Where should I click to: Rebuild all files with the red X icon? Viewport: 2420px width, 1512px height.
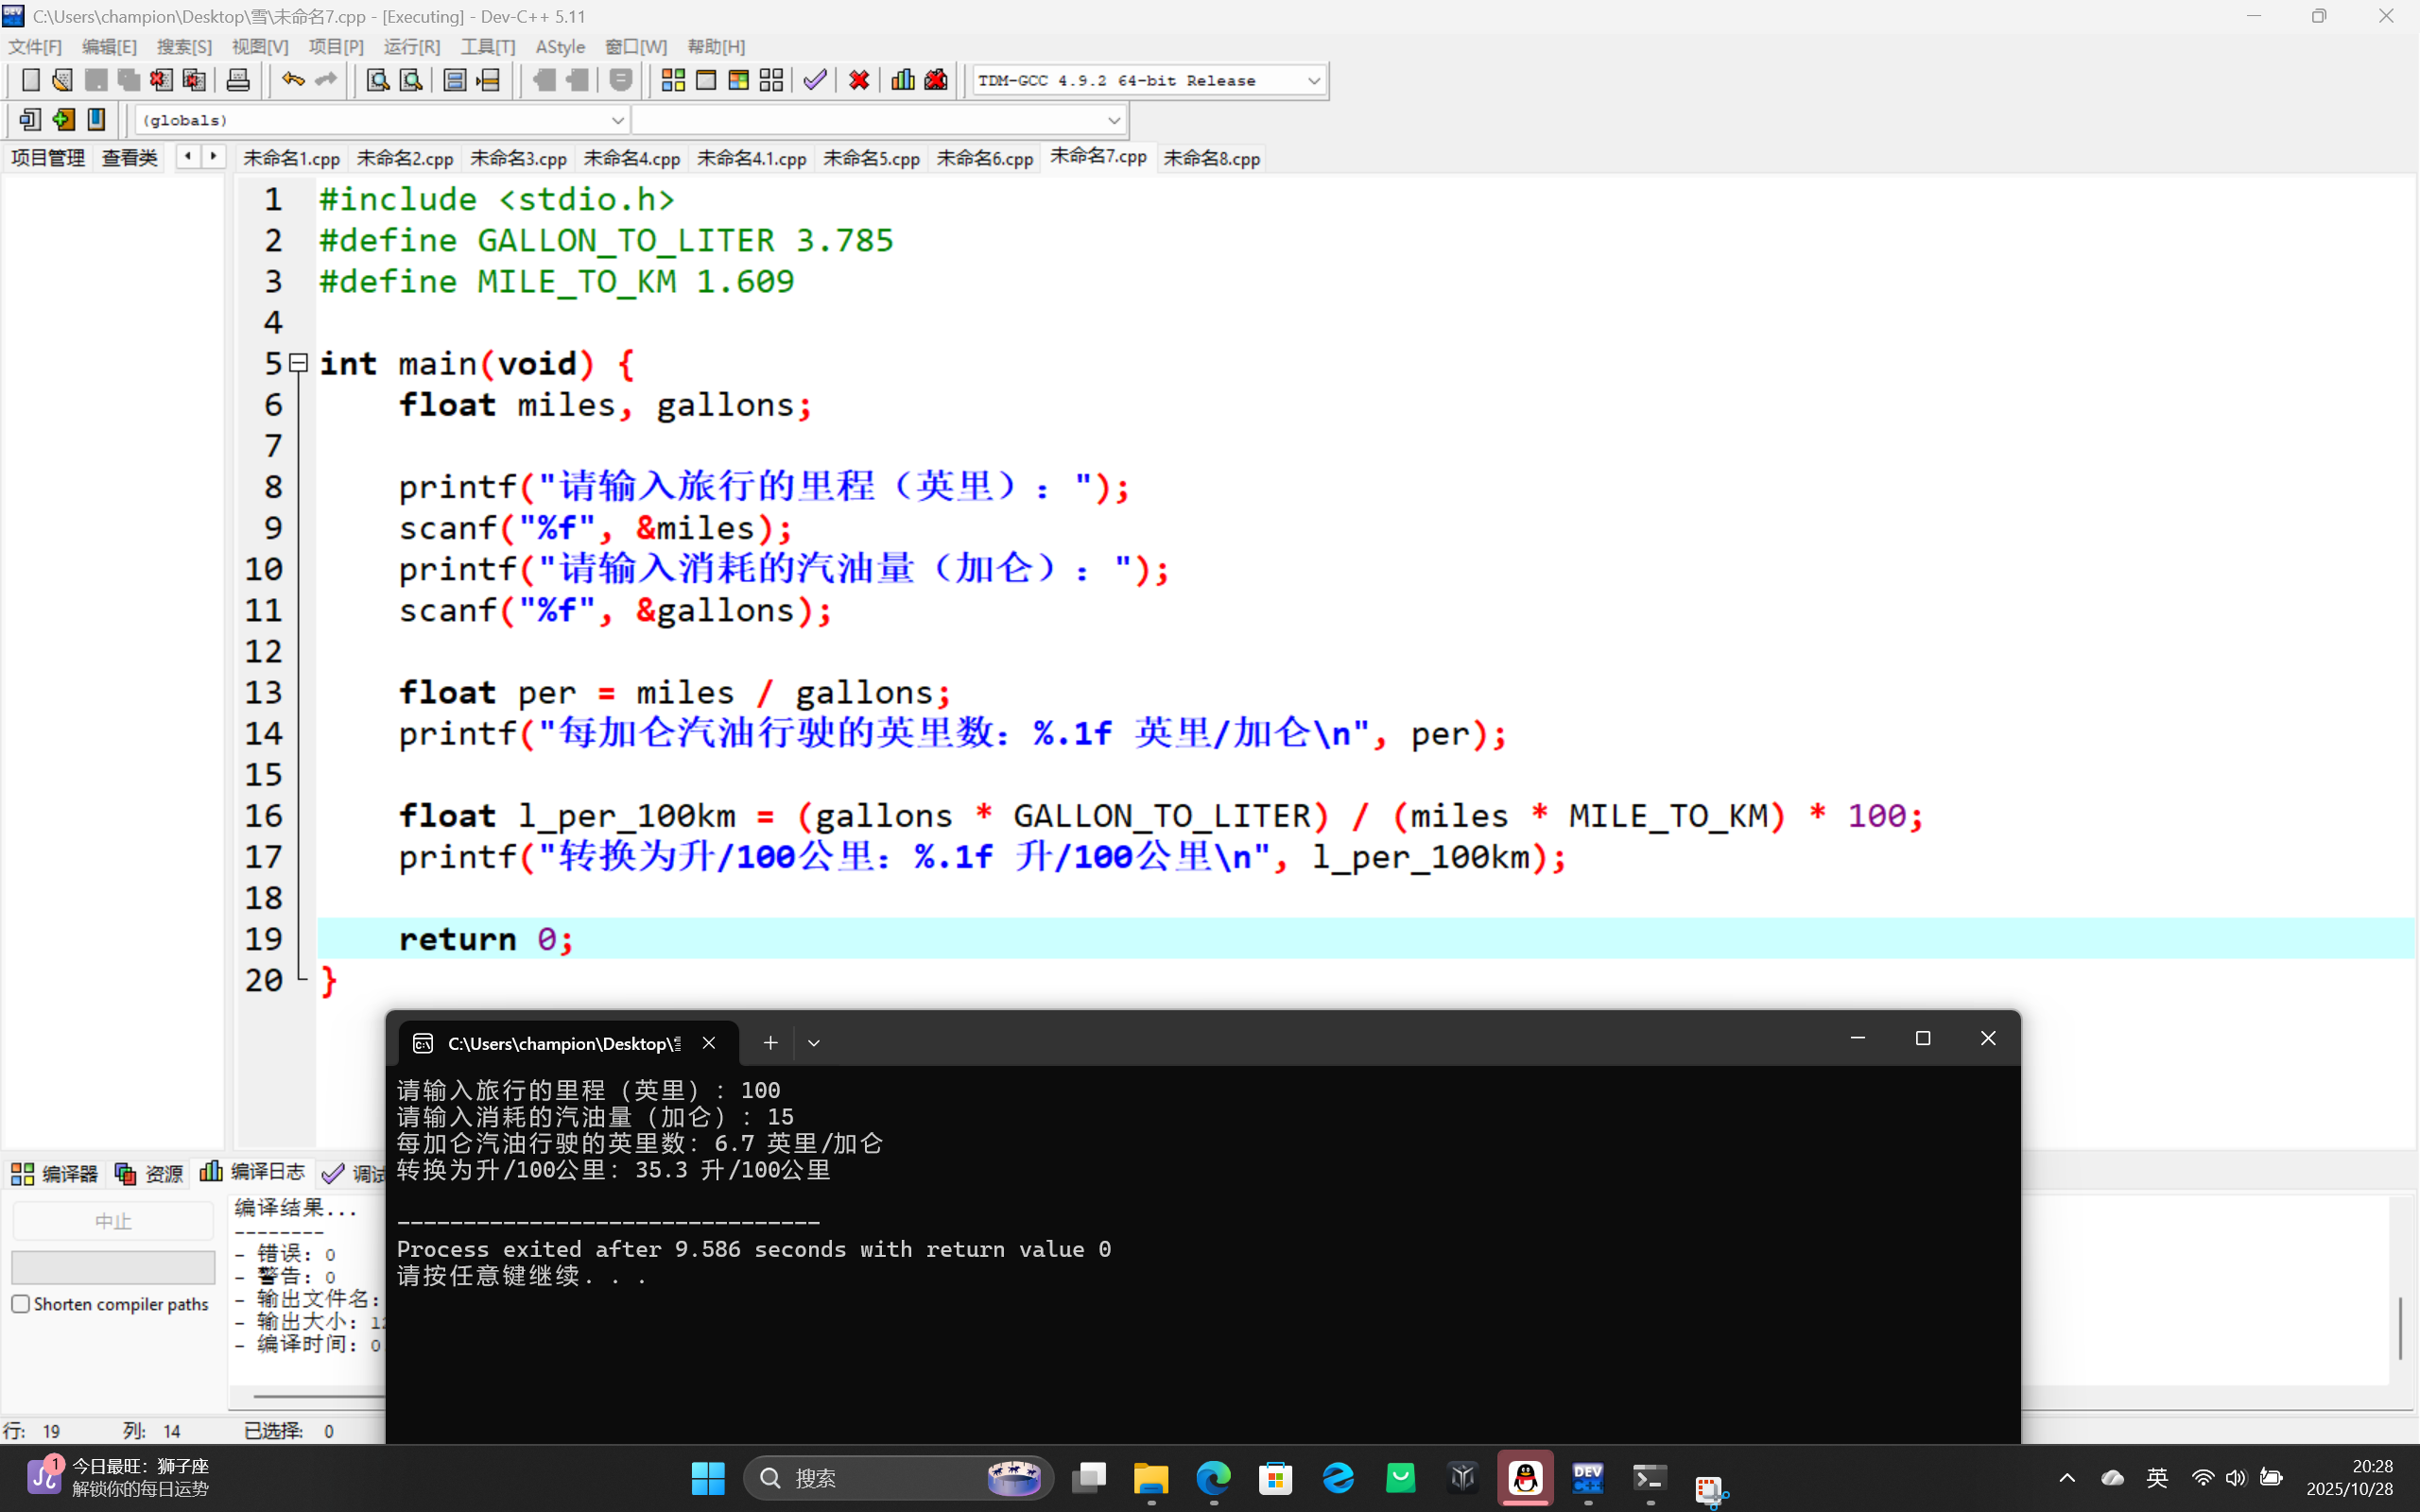(858, 80)
